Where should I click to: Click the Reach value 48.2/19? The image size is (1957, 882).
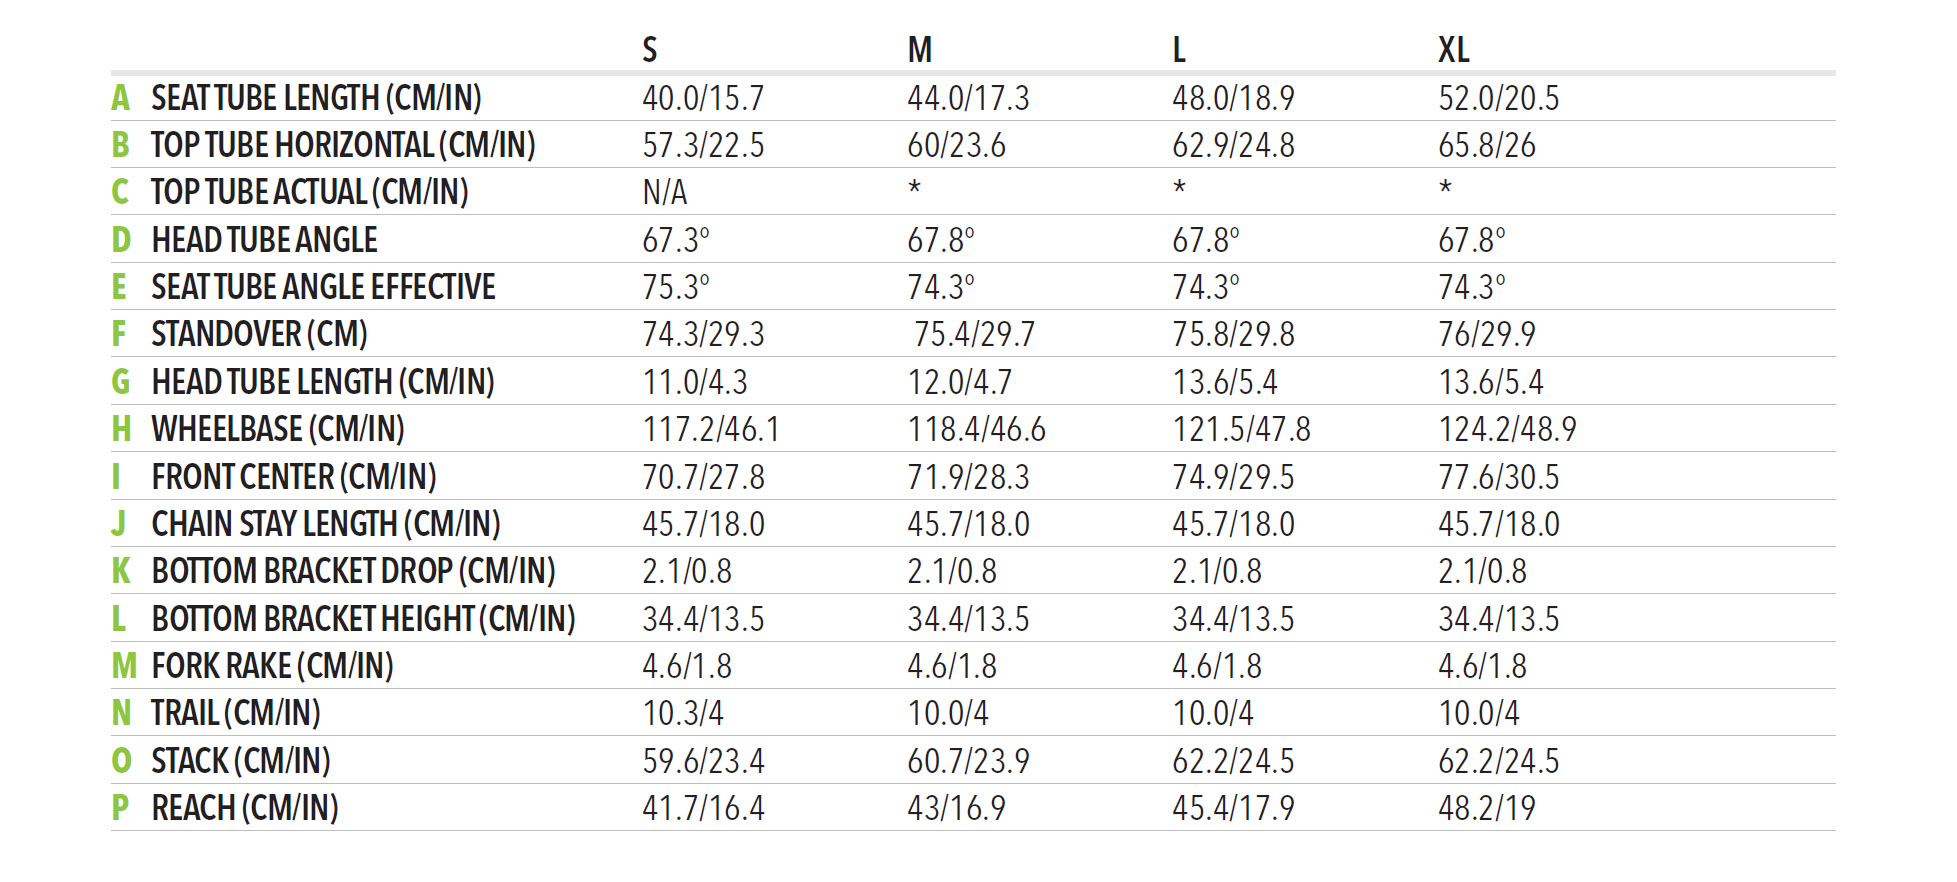(x=1486, y=808)
